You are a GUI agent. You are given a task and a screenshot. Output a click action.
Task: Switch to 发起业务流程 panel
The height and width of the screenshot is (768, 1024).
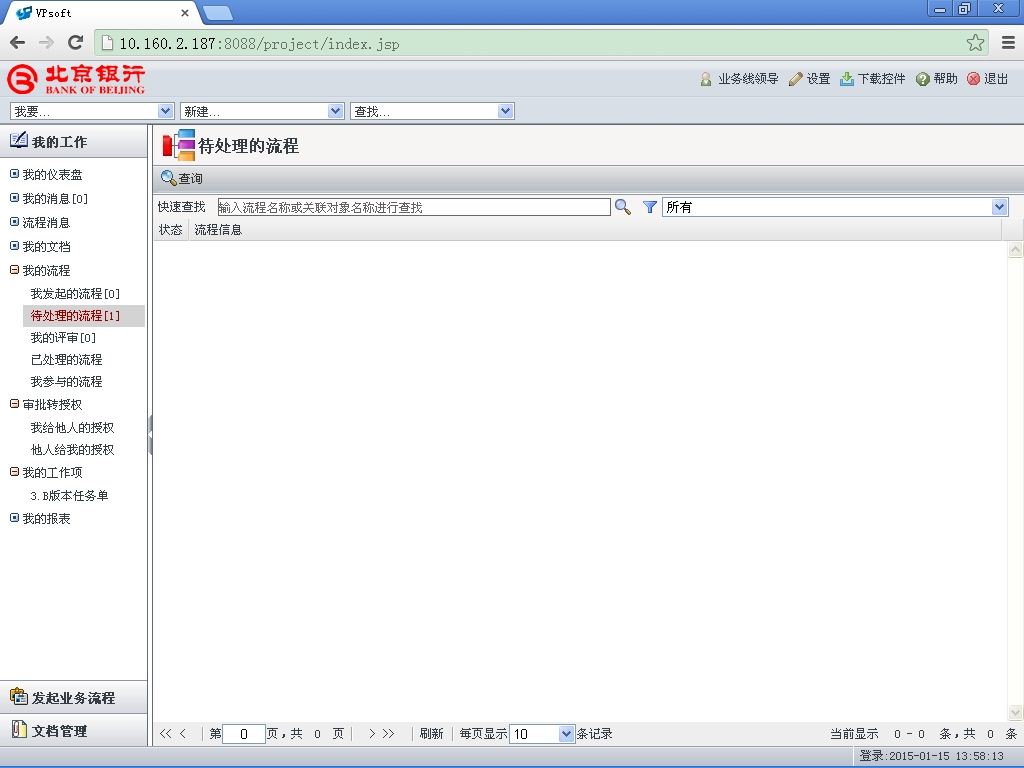click(73, 697)
